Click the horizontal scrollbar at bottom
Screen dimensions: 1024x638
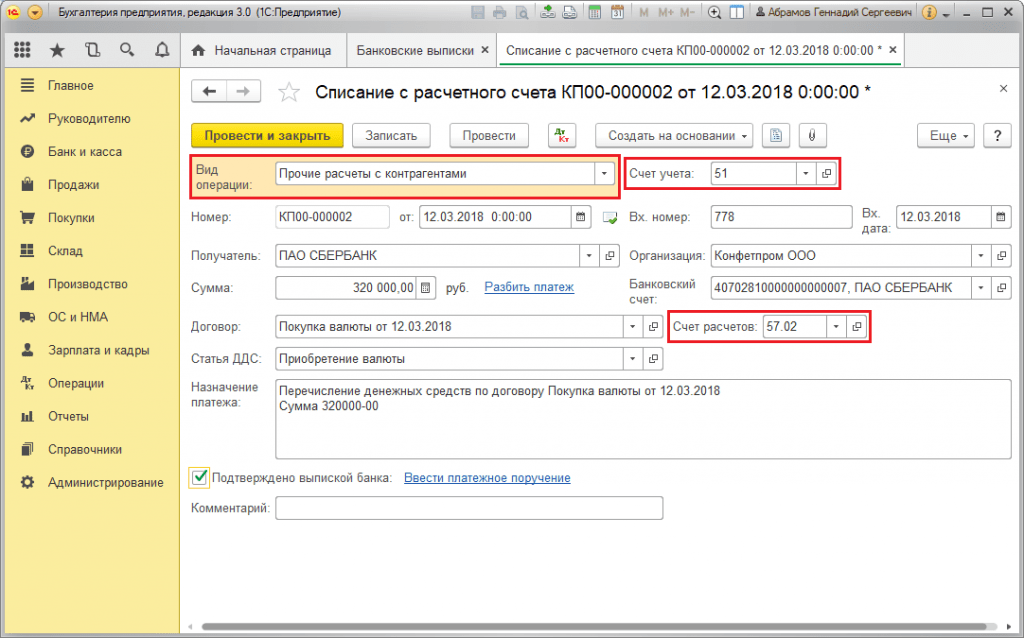point(594,626)
